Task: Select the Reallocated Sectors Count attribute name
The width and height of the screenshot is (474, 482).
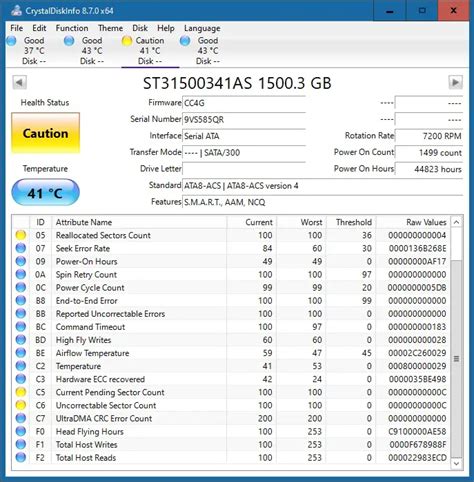Action: pos(103,235)
